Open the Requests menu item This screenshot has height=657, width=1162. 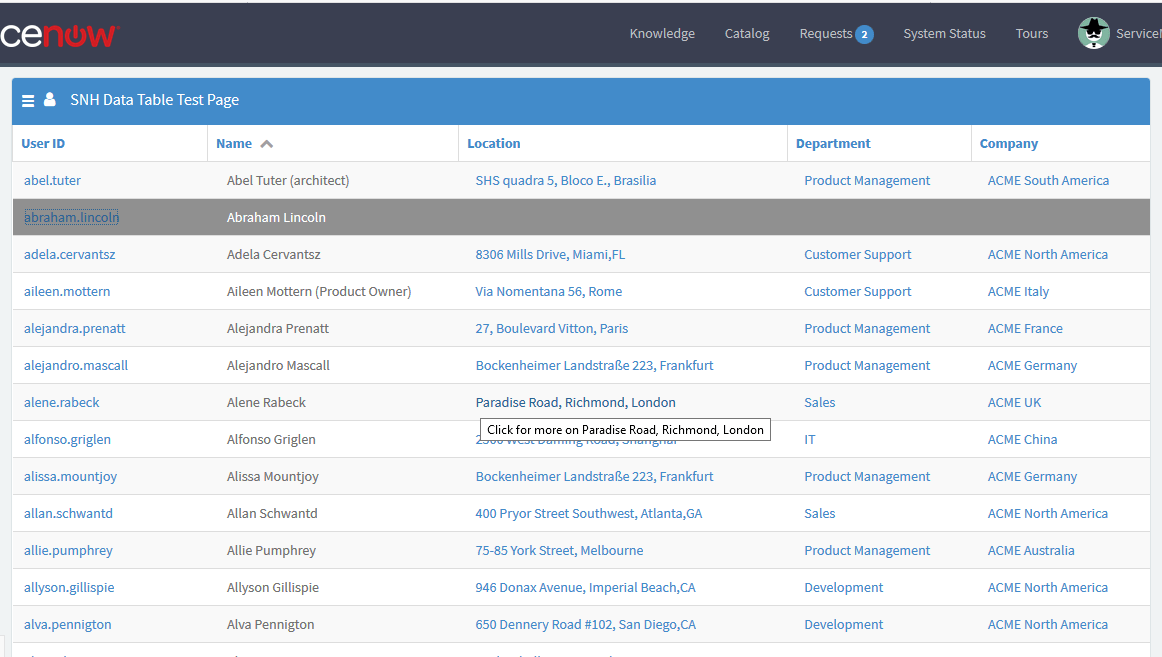(826, 33)
